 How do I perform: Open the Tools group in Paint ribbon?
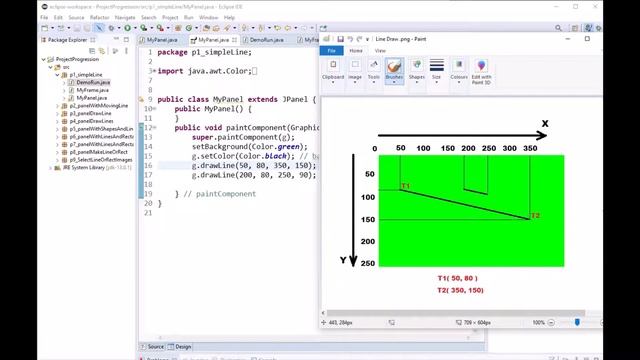(x=373, y=71)
